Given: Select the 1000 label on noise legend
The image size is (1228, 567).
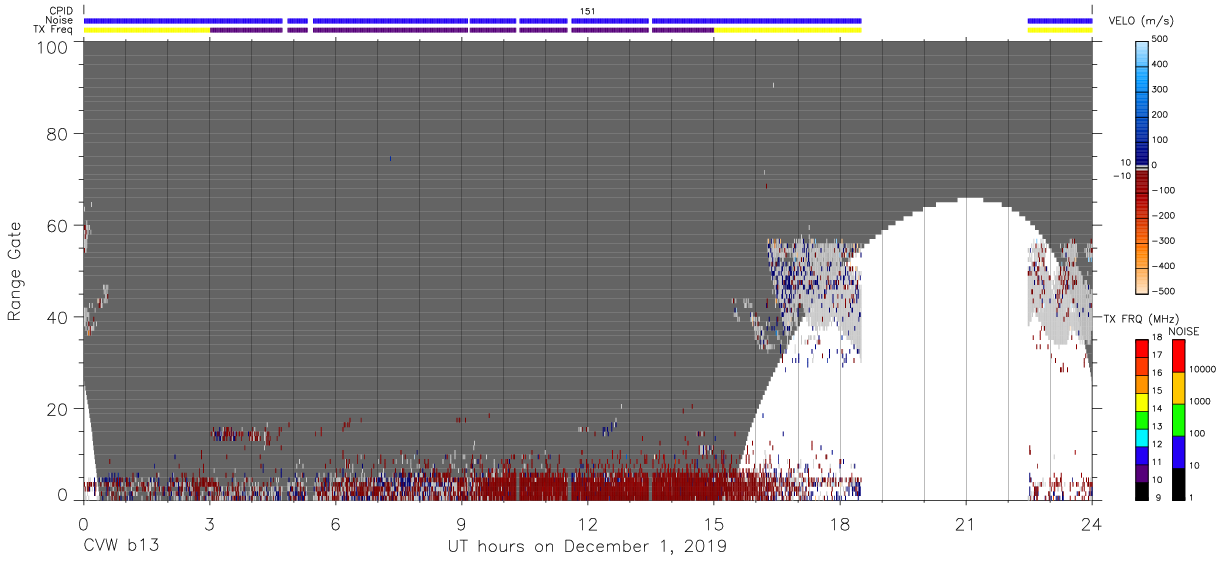Looking at the screenshot, I should click(x=1200, y=401).
